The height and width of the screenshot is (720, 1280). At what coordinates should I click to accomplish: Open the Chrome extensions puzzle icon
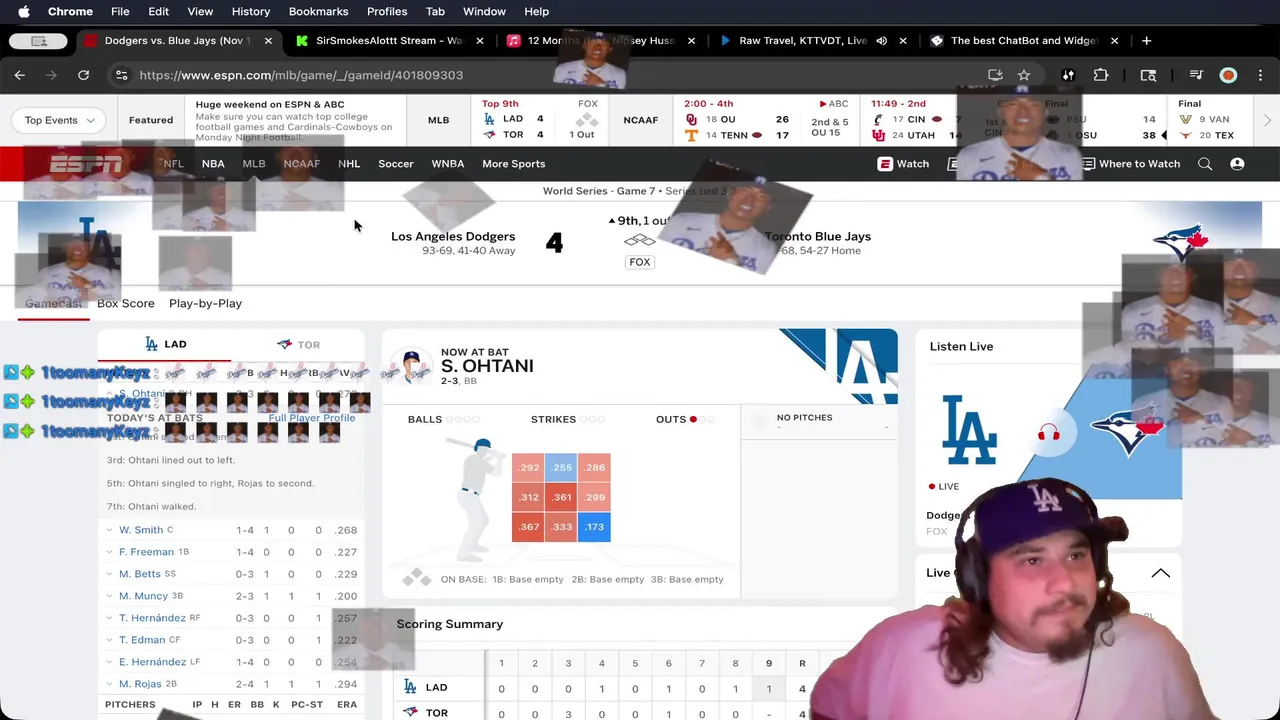(x=1101, y=75)
